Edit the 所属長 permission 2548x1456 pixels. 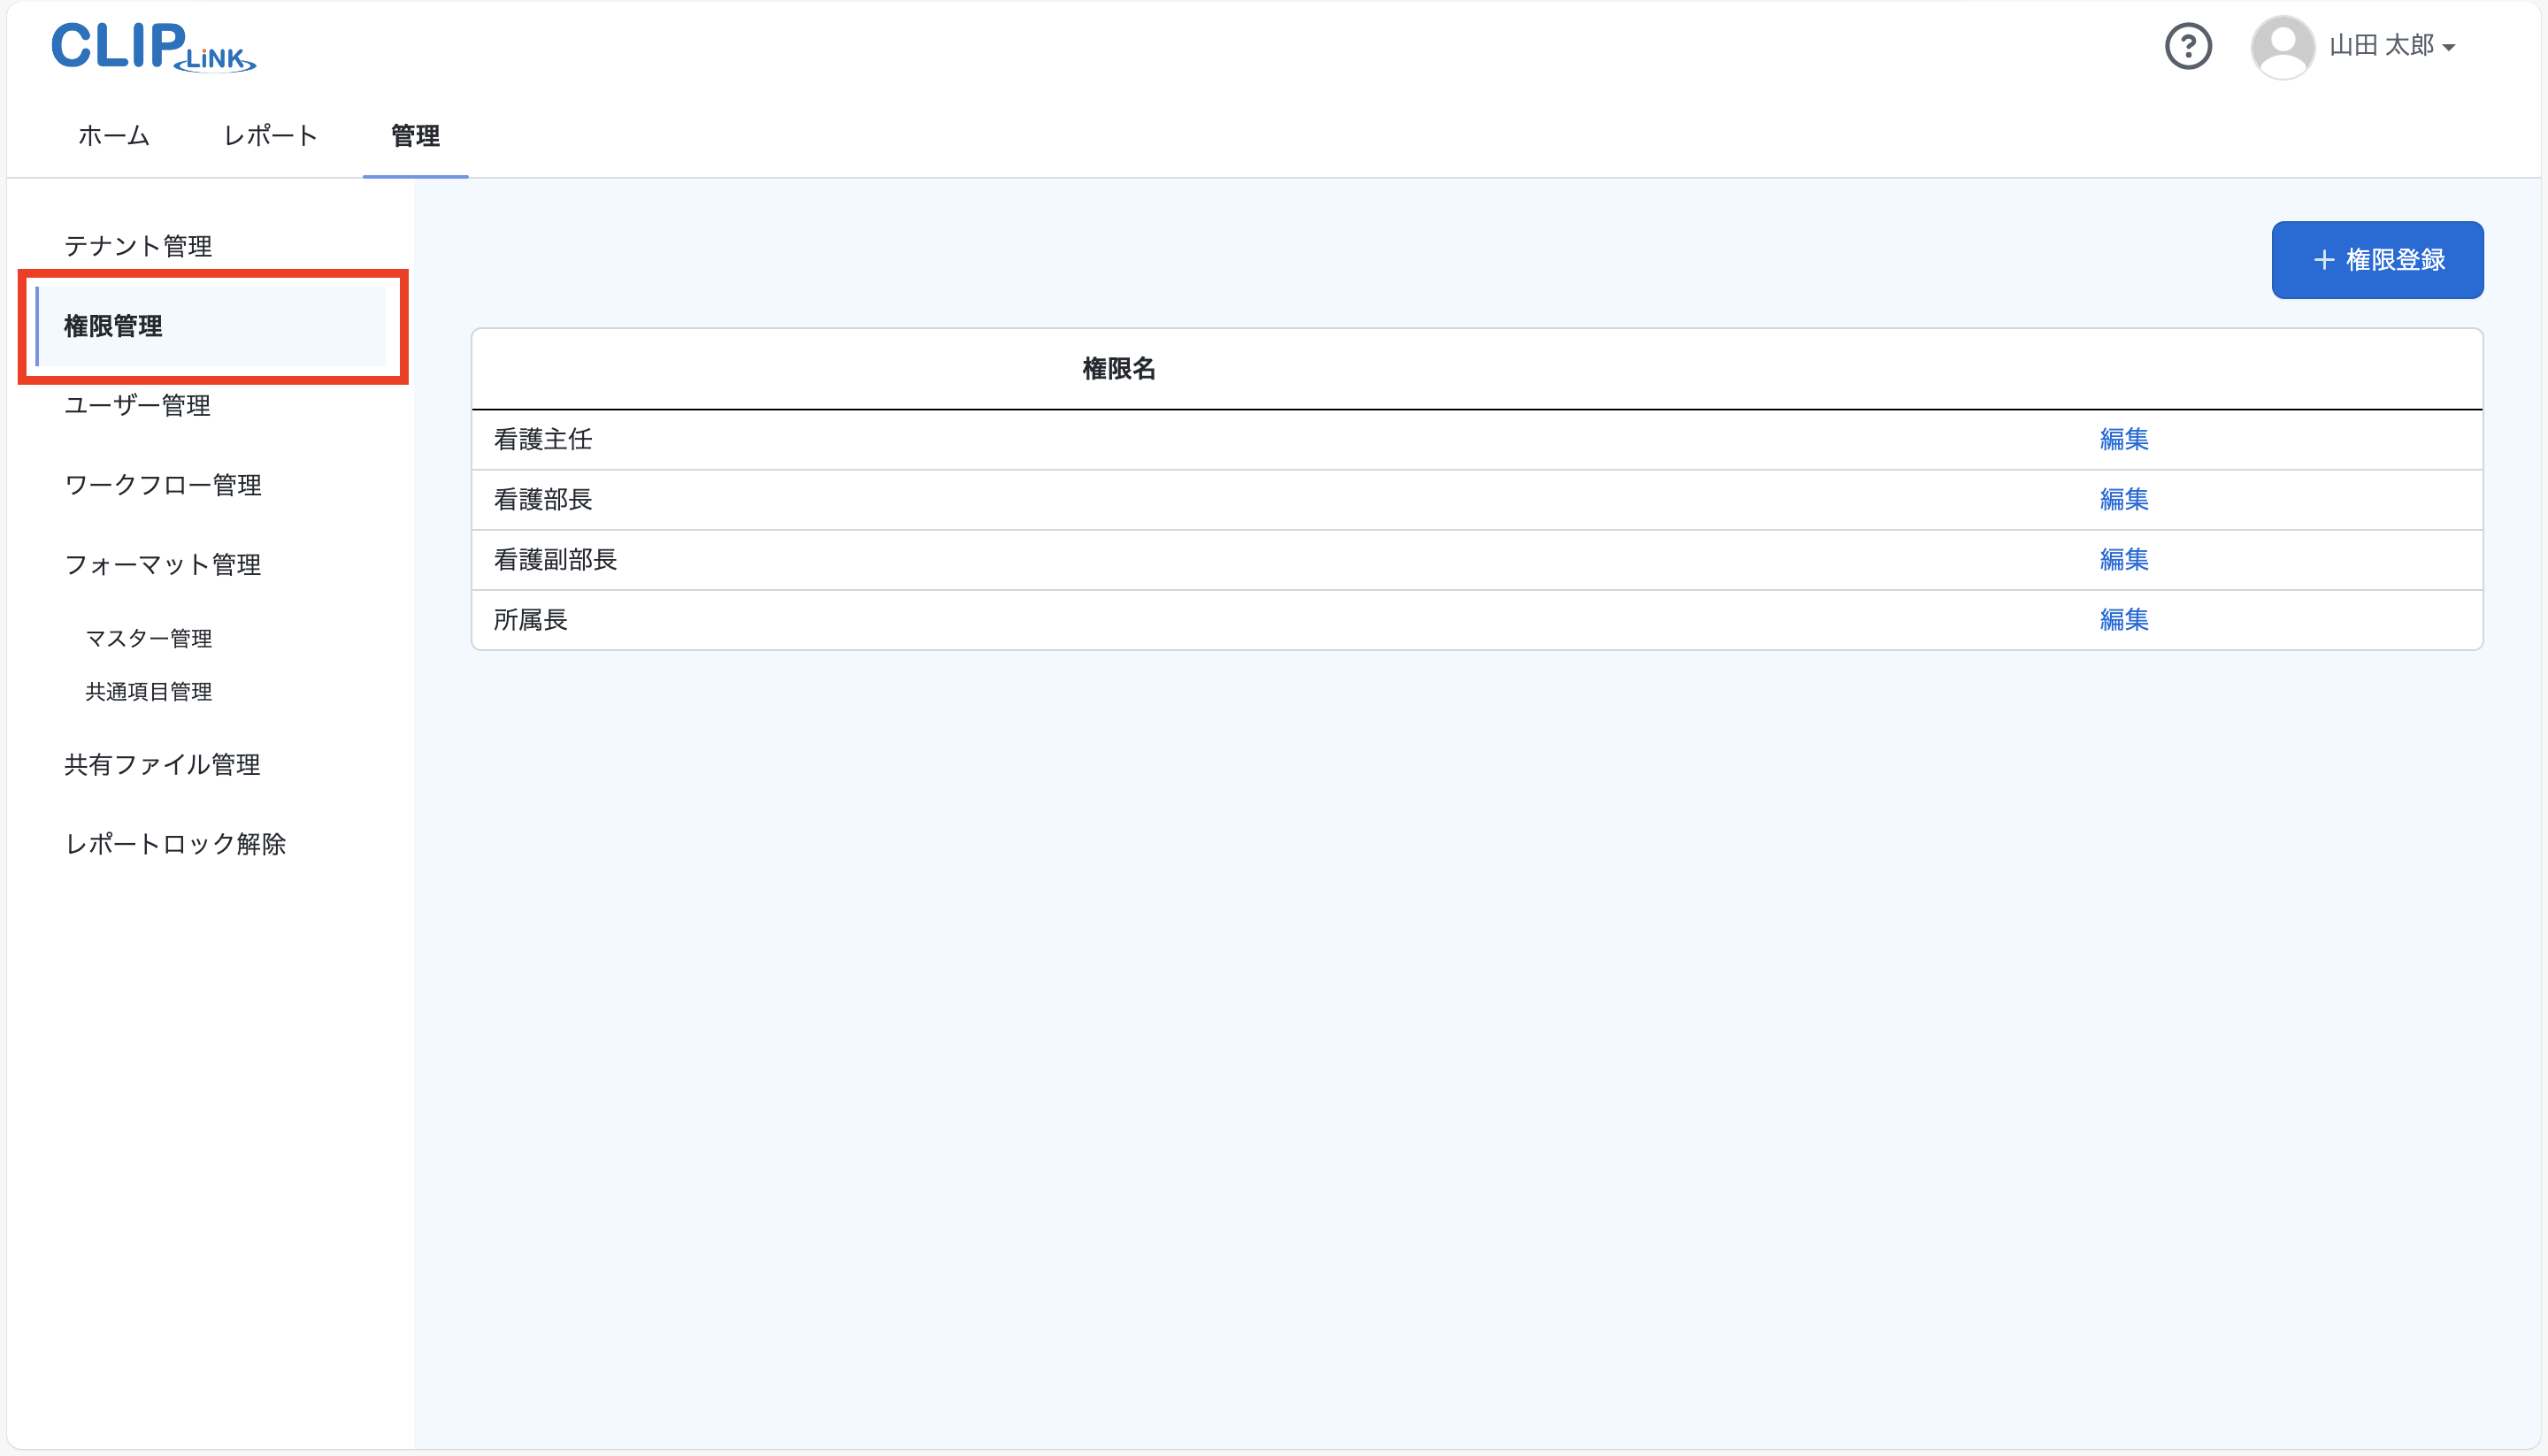[x=2124, y=619]
